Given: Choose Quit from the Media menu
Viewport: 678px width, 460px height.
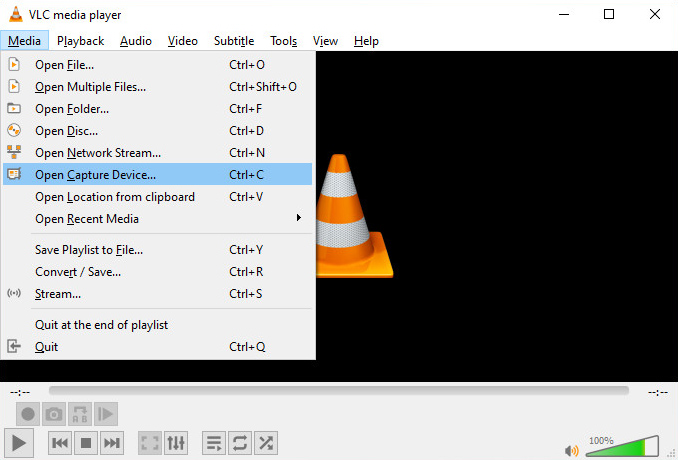Looking at the screenshot, I should pyautogui.click(x=157, y=347).
